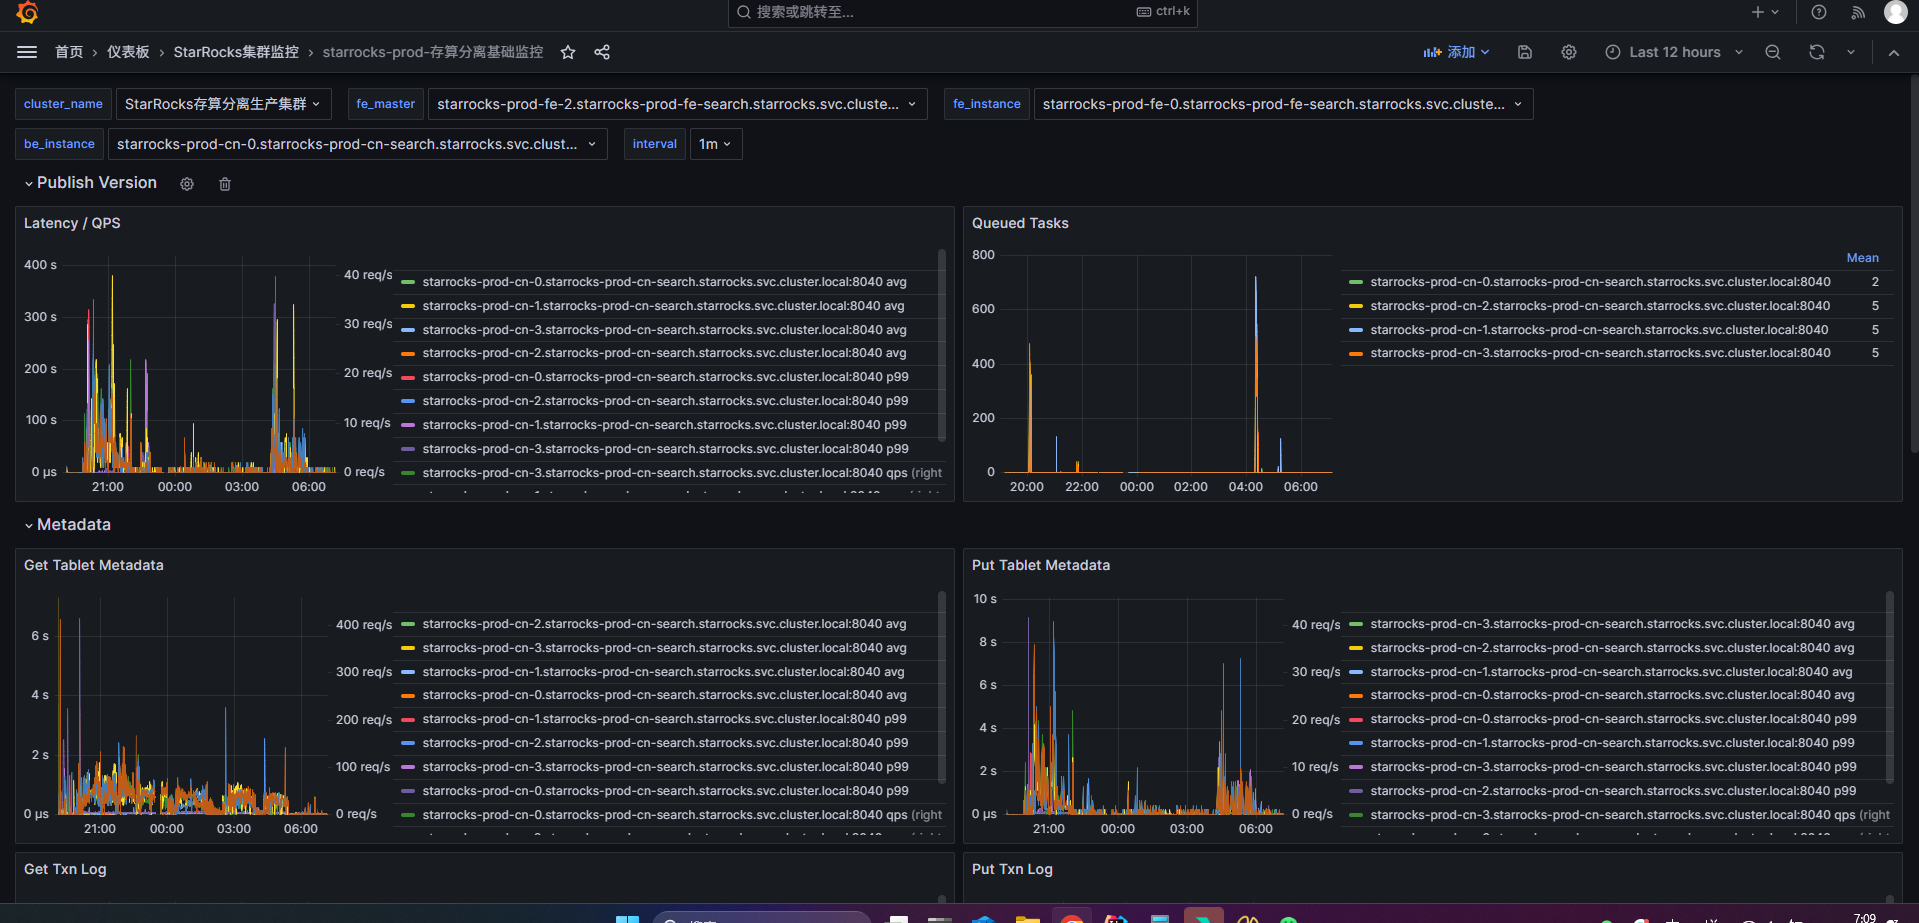
Task: Click yellow swatch of cn-2 Queued Tasks legend
Action: [x=1356, y=306]
